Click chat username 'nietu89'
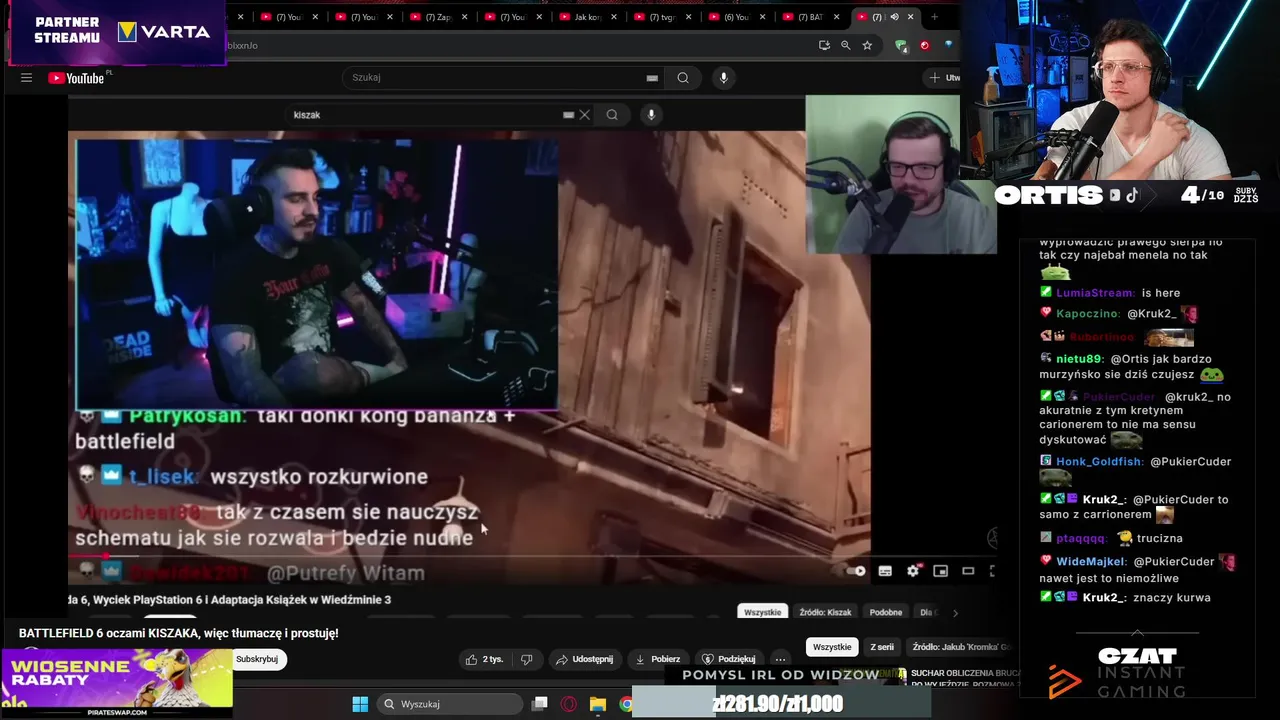The image size is (1280, 720). 1079,359
